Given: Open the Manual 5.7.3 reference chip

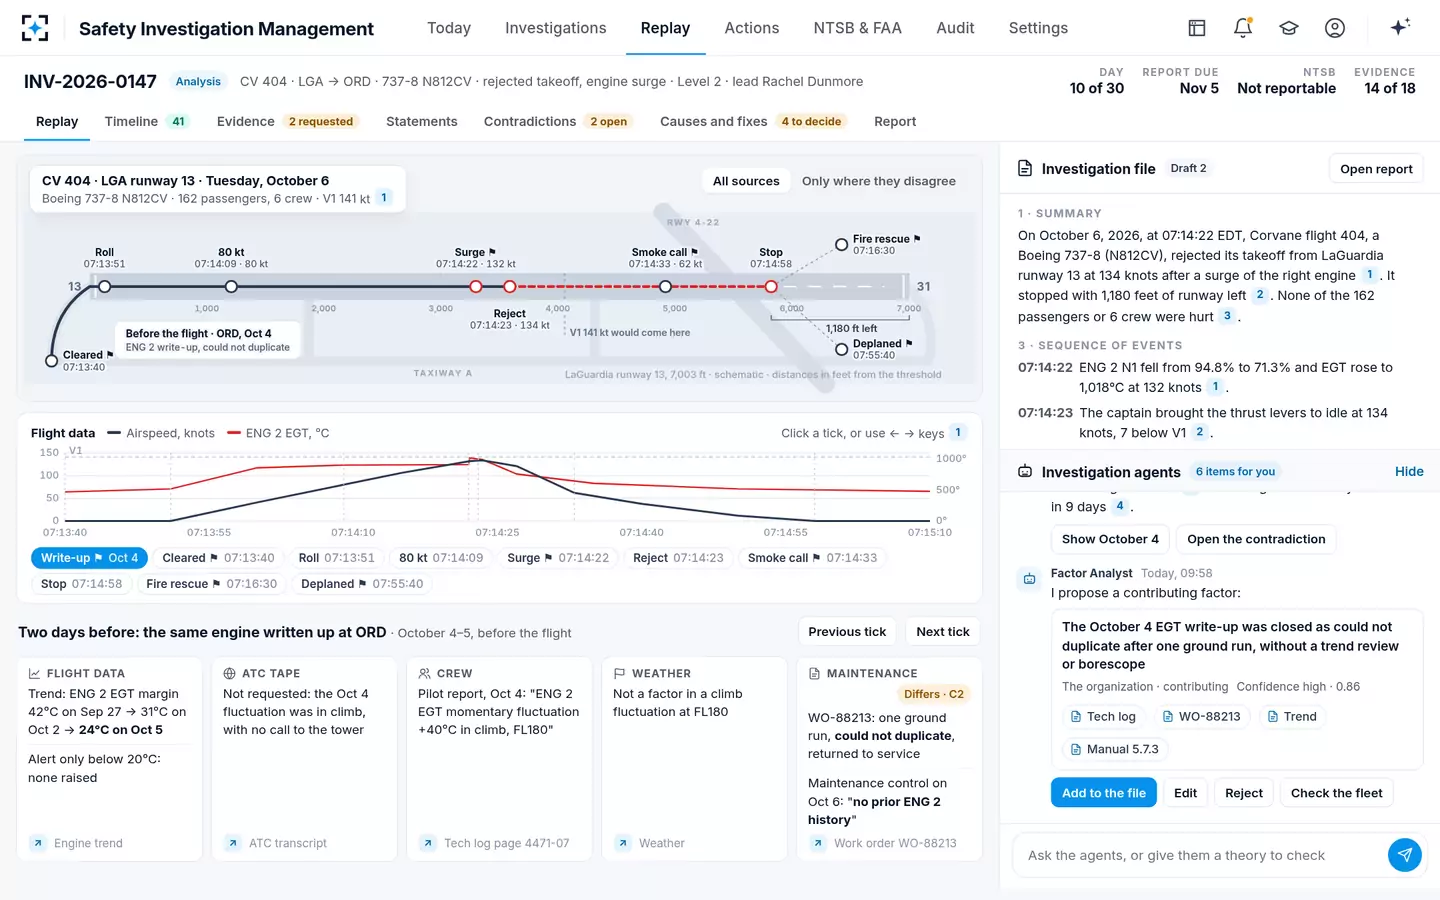Looking at the screenshot, I should (x=1115, y=749).
